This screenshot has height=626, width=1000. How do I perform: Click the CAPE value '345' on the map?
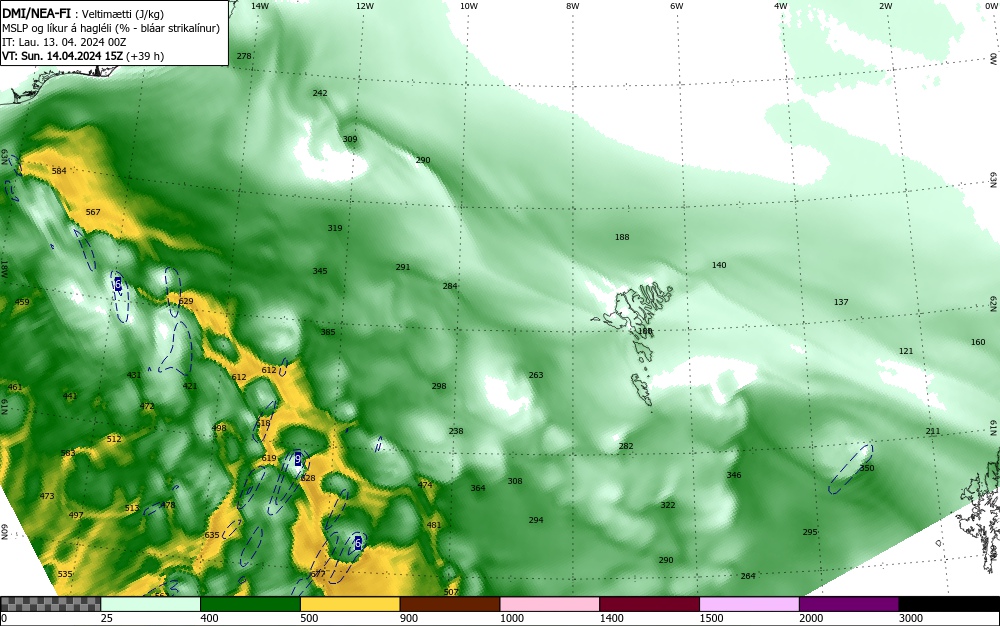coord(320,271)
